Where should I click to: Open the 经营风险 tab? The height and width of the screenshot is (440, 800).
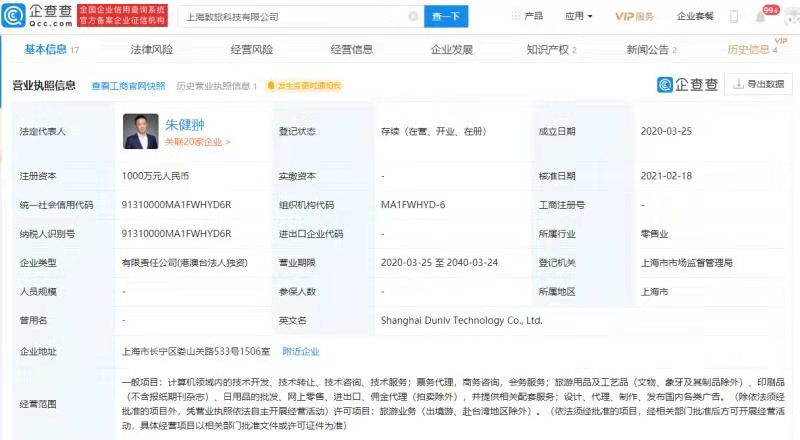[x=251, y=50]
